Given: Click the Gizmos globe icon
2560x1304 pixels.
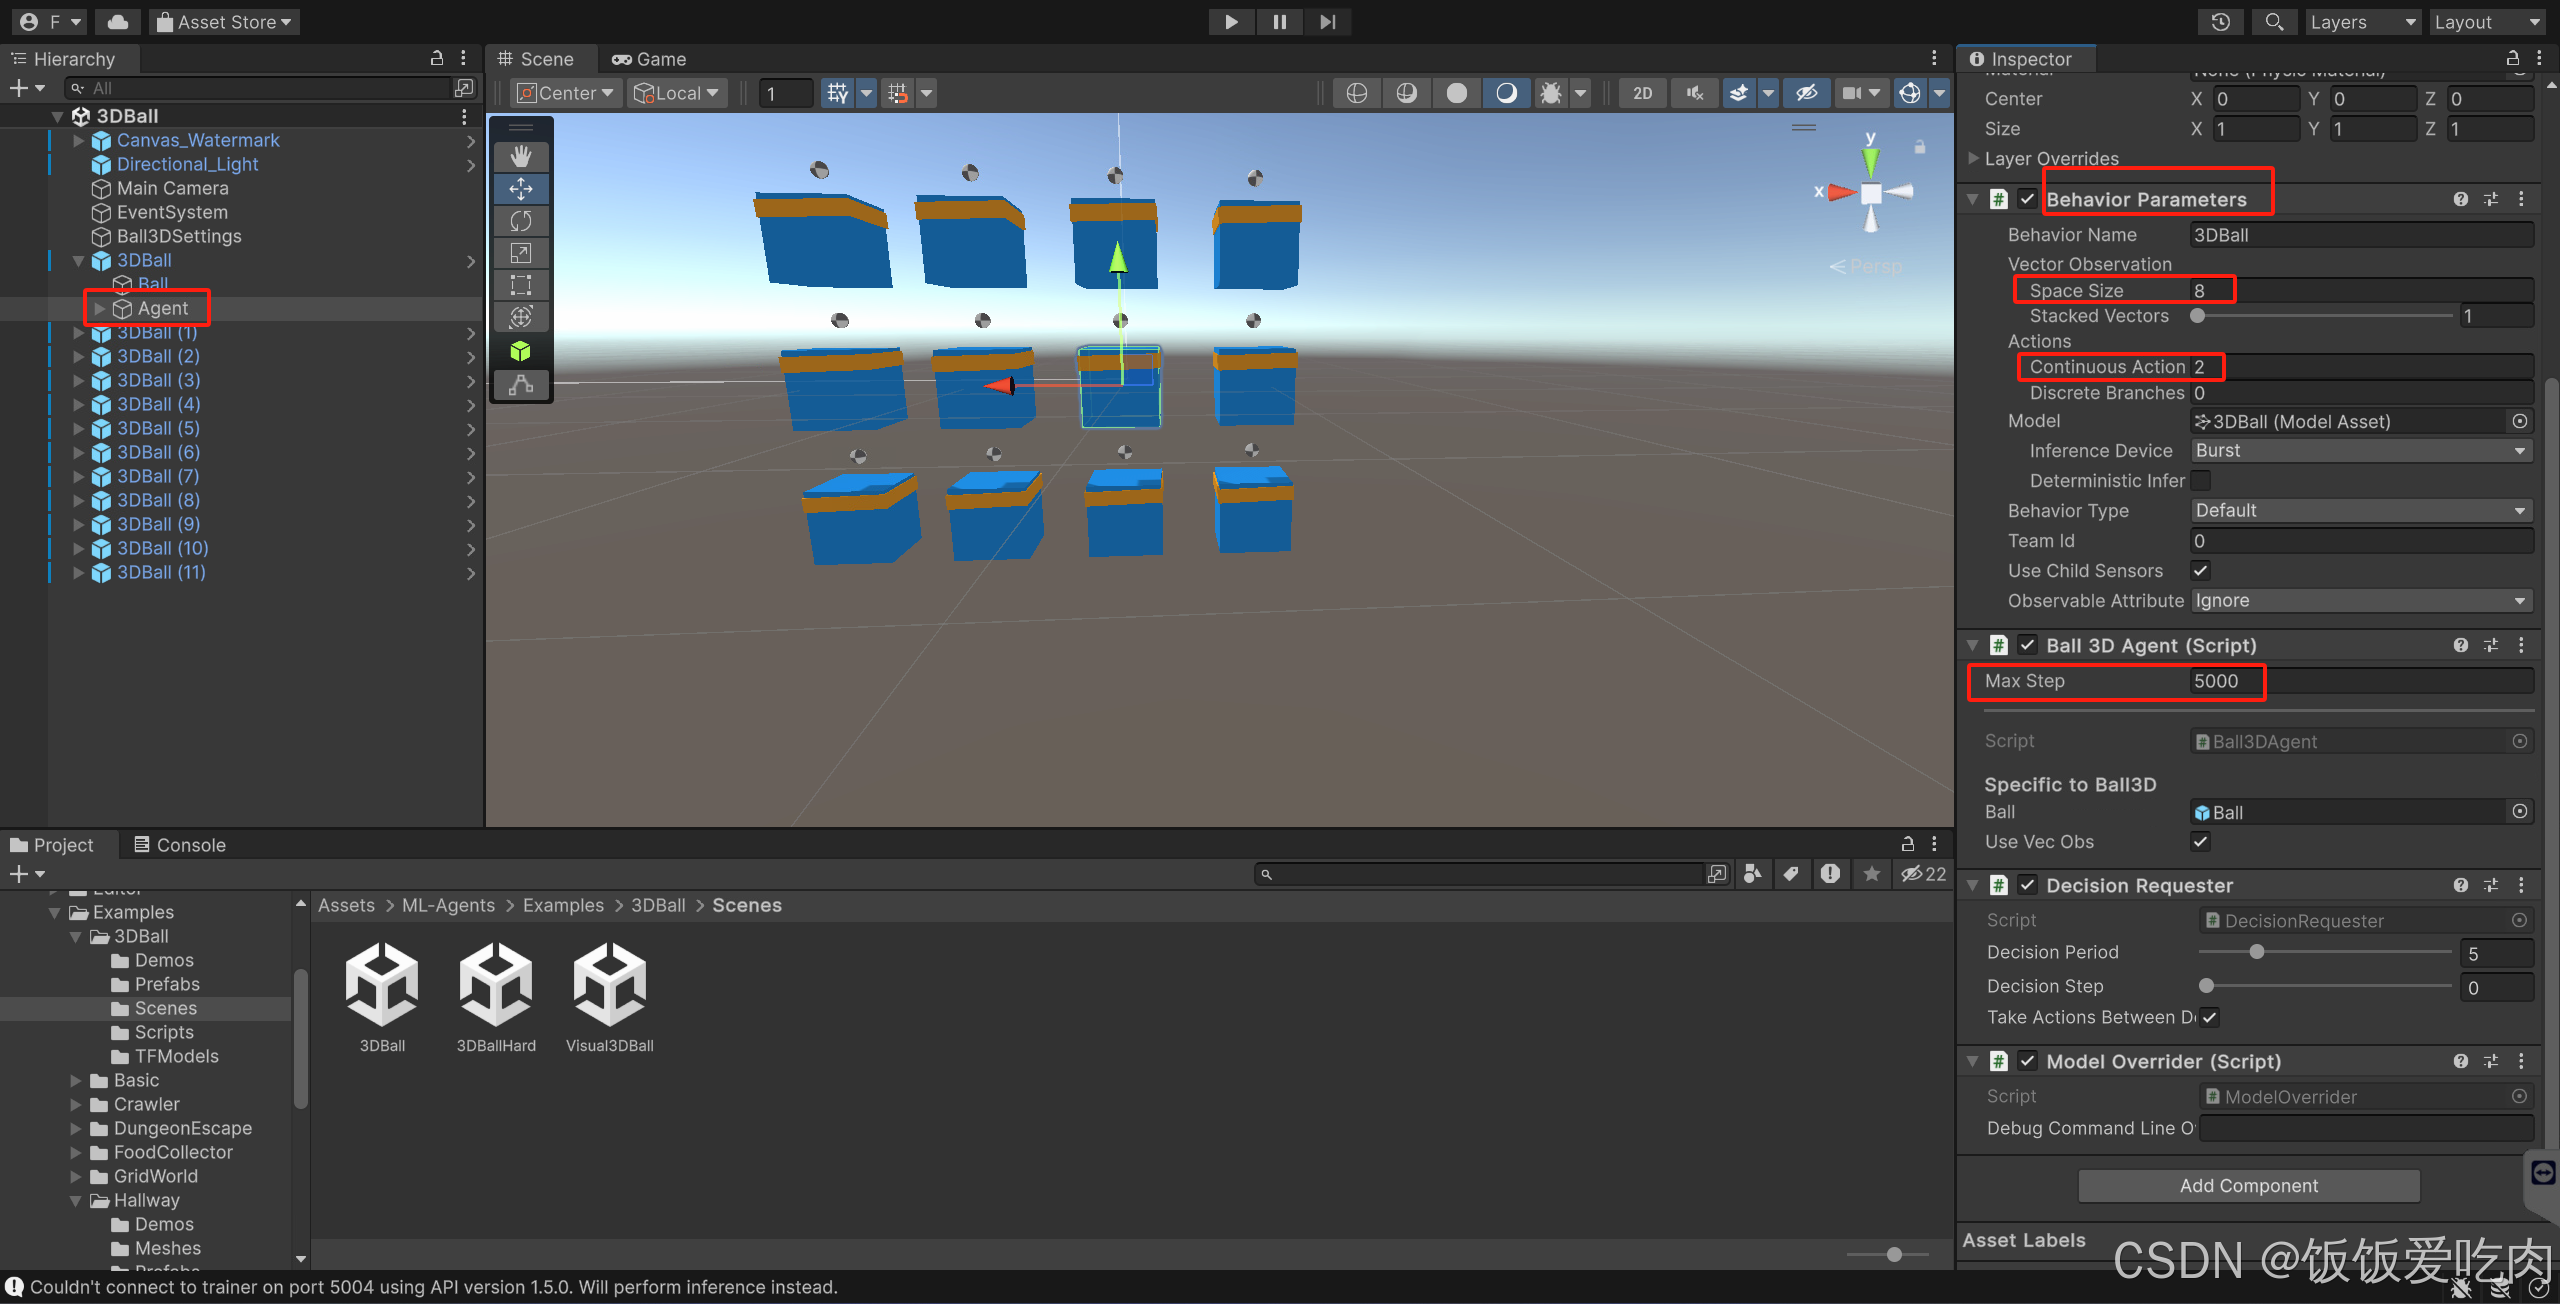Looking at the screenshot, I should pos(1910,93).
